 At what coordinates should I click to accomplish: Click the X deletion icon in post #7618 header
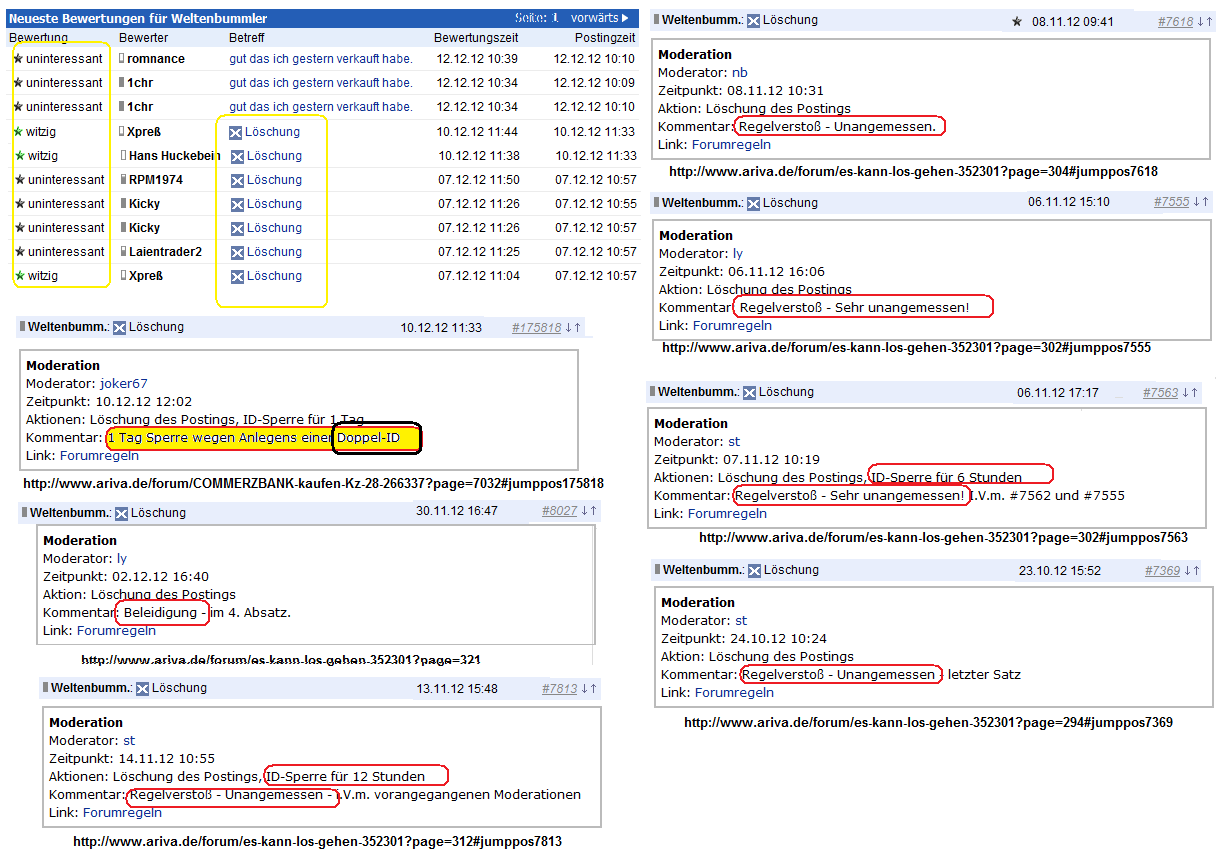tap(753, 21)
